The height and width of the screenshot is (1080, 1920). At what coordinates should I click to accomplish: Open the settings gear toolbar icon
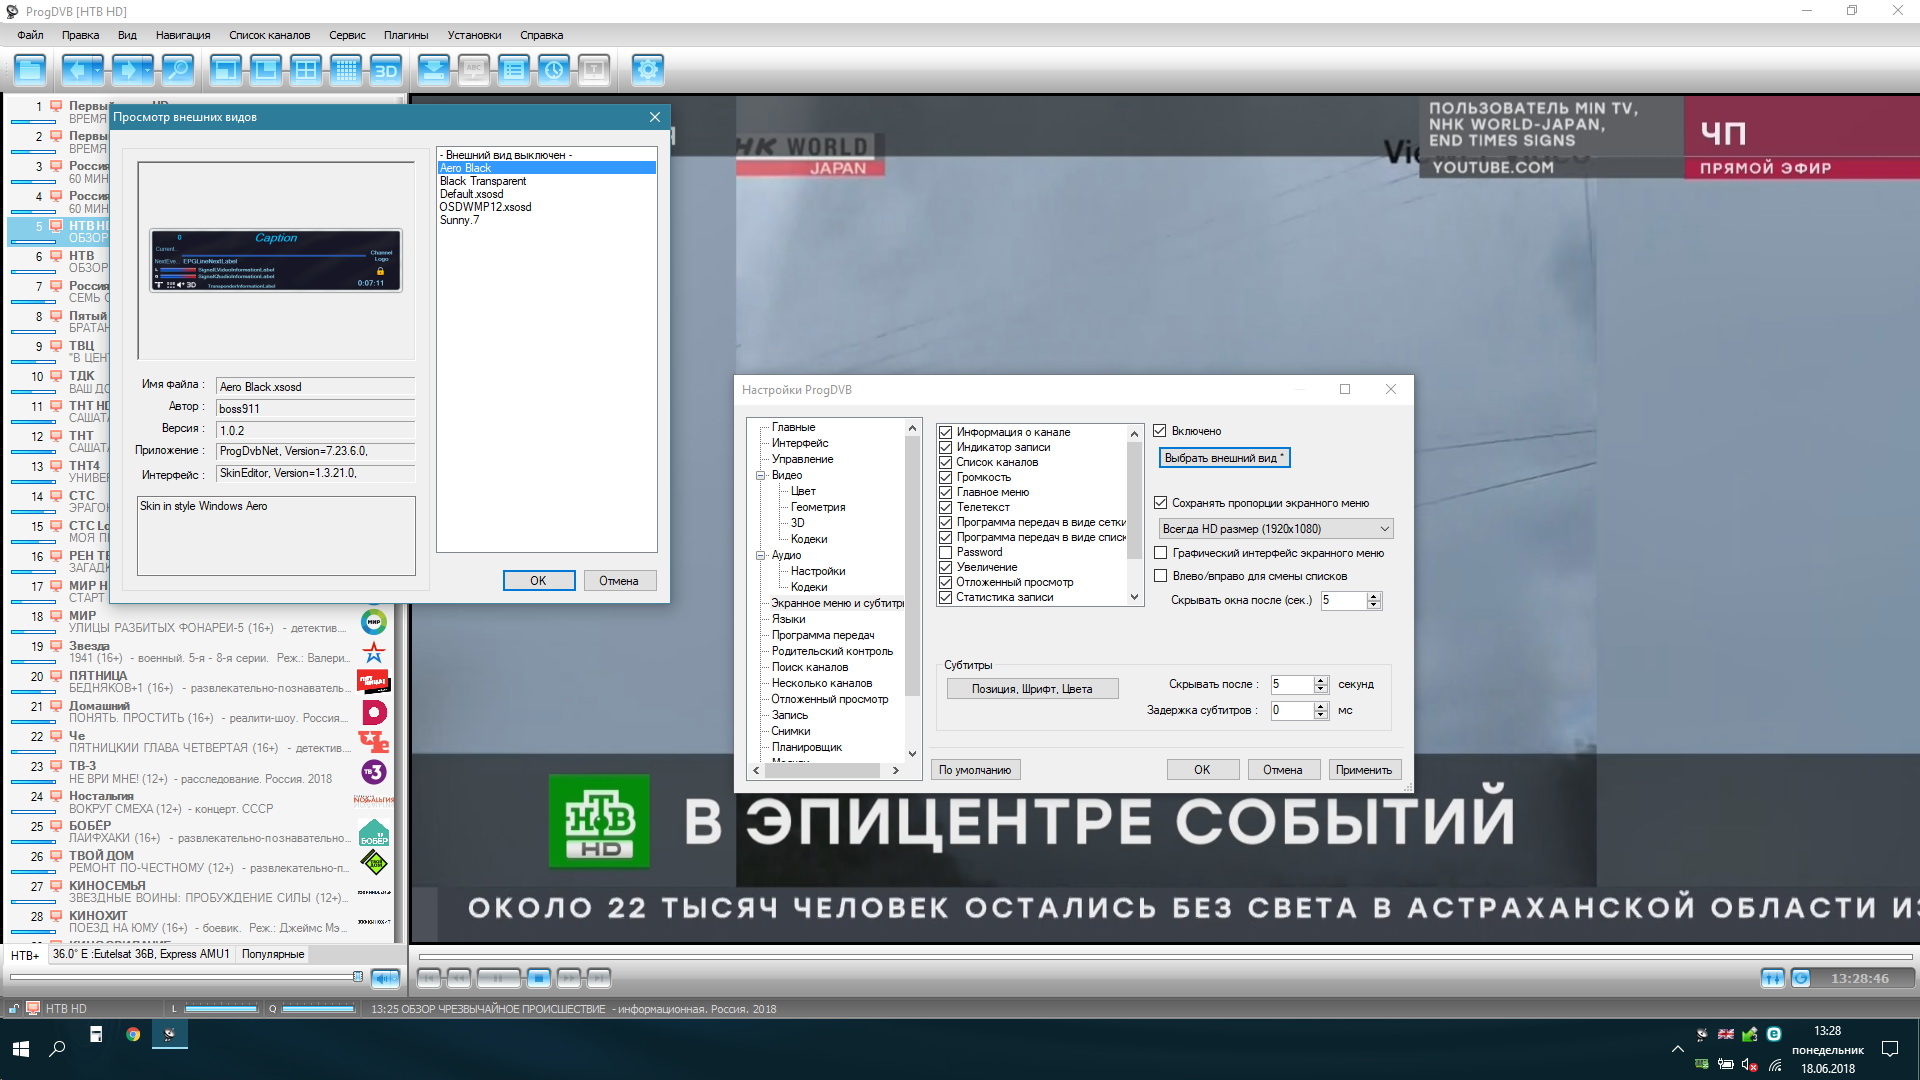tap(647, 70)
